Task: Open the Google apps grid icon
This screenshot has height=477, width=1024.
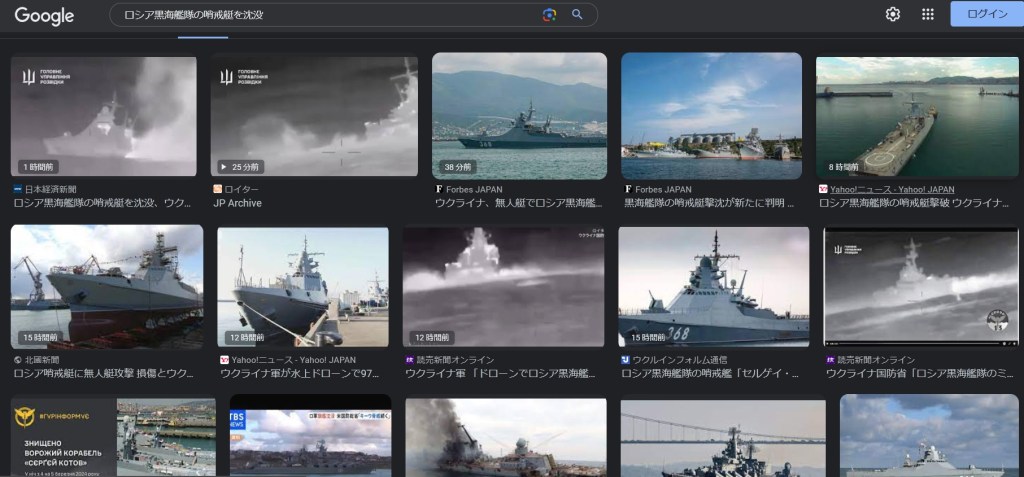Action: [x=928, y=14]
